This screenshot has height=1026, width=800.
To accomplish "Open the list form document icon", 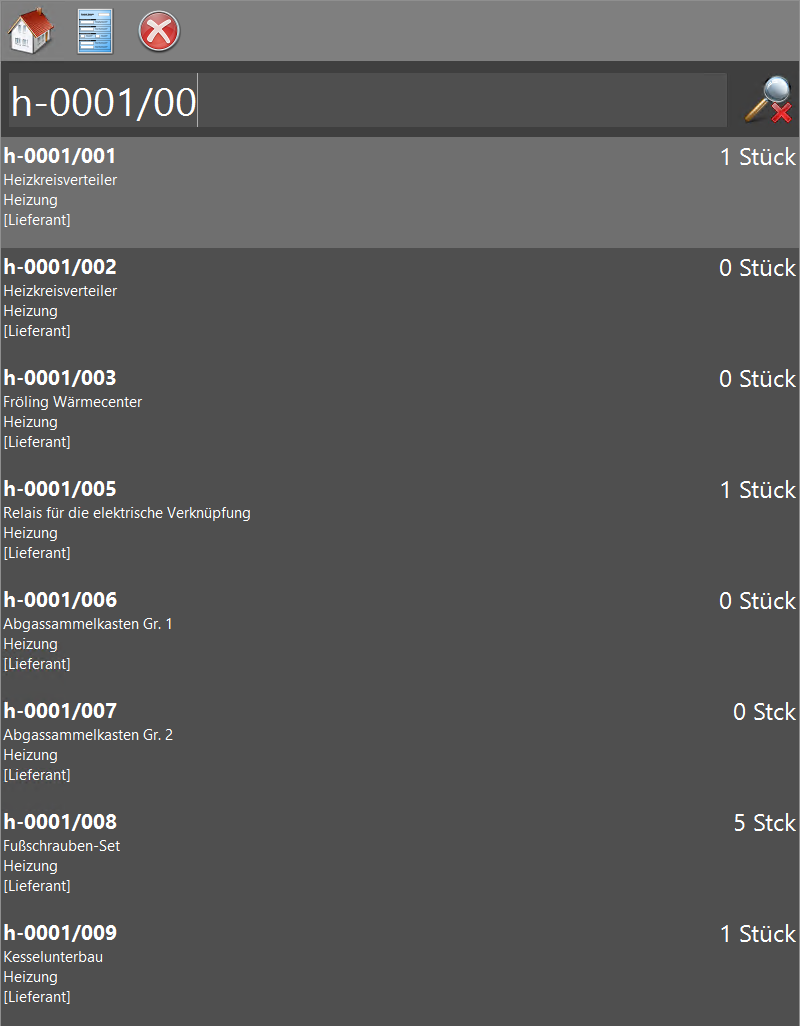I will coord(95,31).
